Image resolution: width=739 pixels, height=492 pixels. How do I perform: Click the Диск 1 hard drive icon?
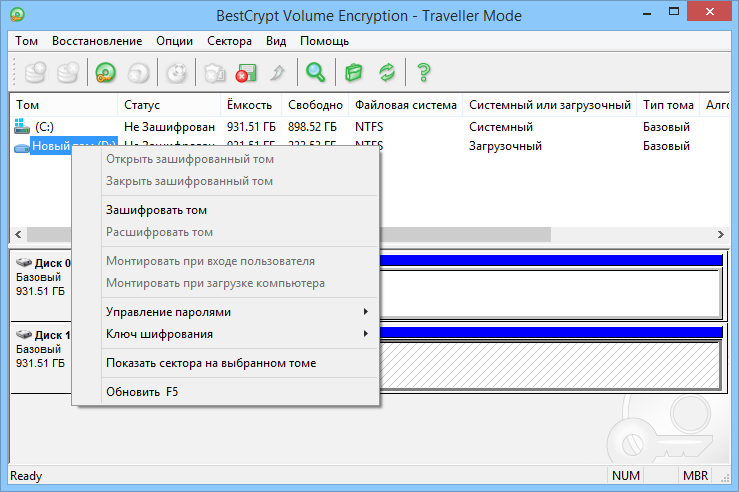point(24,335)
